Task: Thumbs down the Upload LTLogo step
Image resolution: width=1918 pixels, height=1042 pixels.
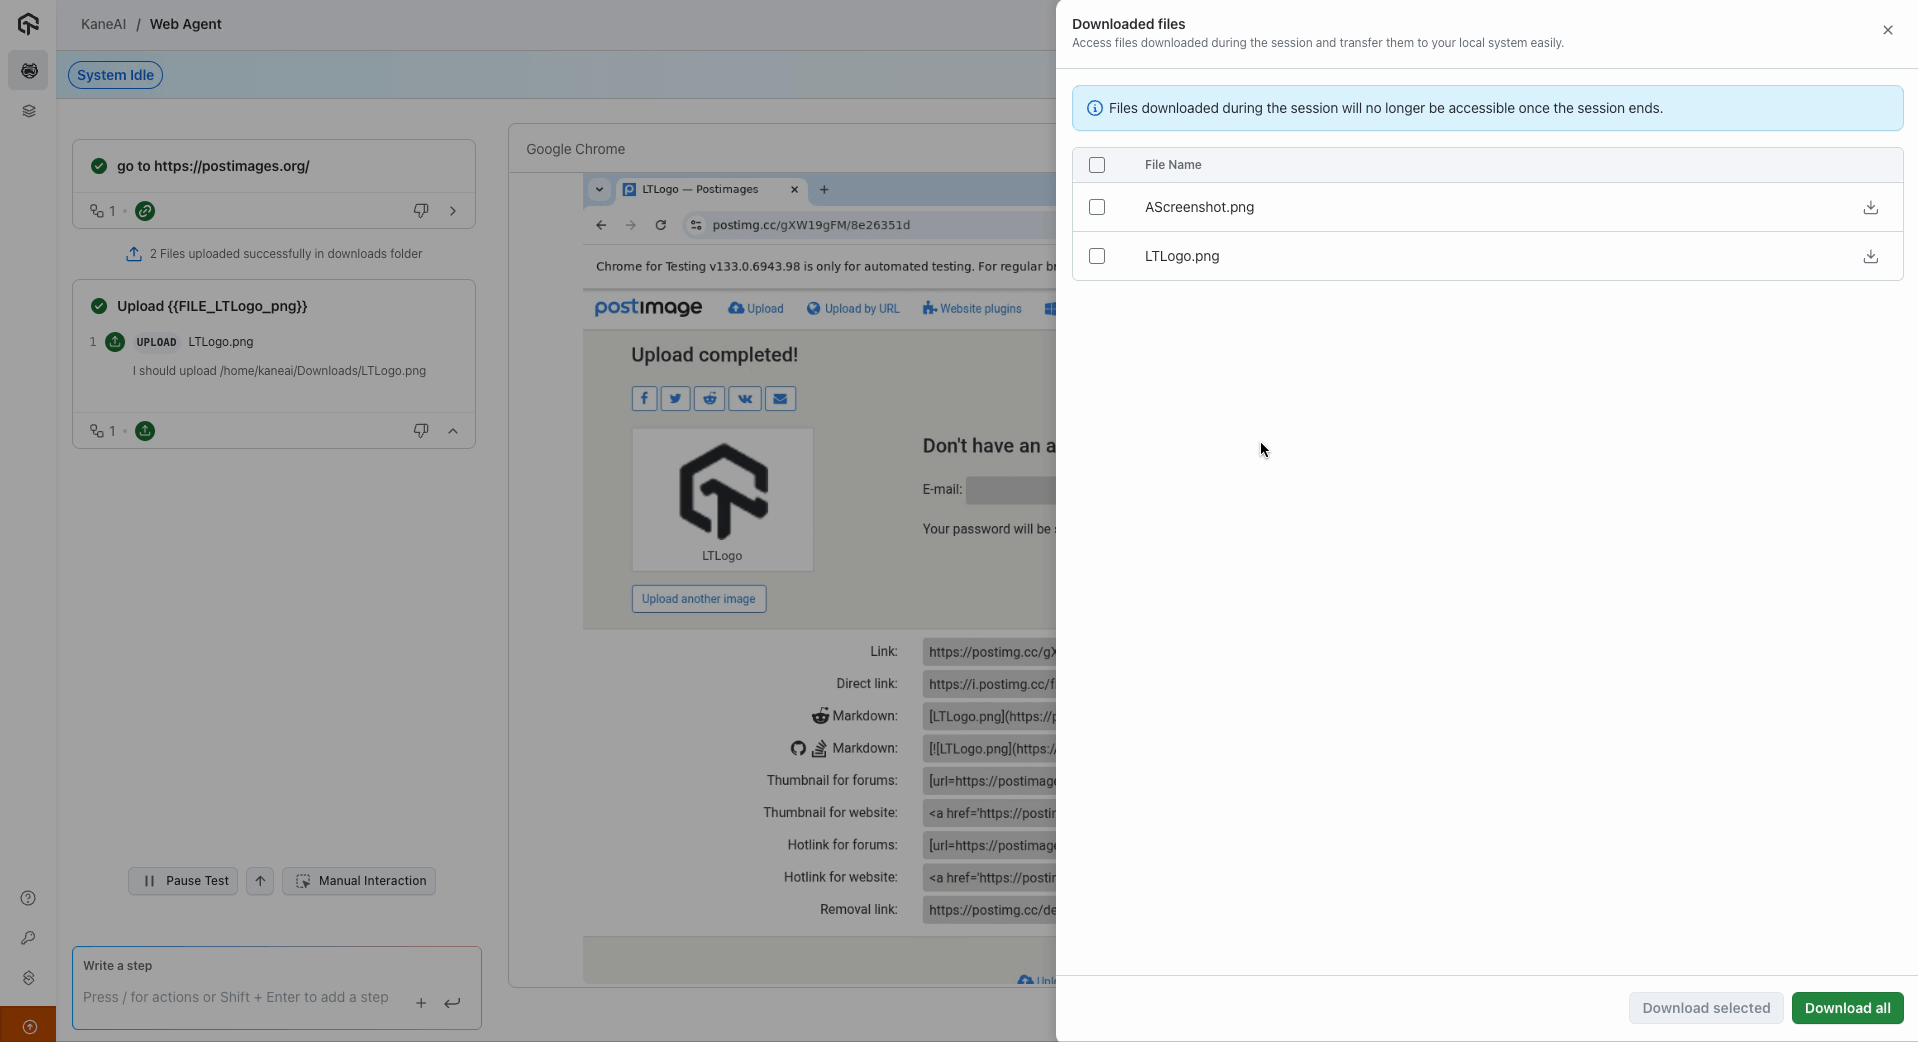Action: tap(421, 431)
